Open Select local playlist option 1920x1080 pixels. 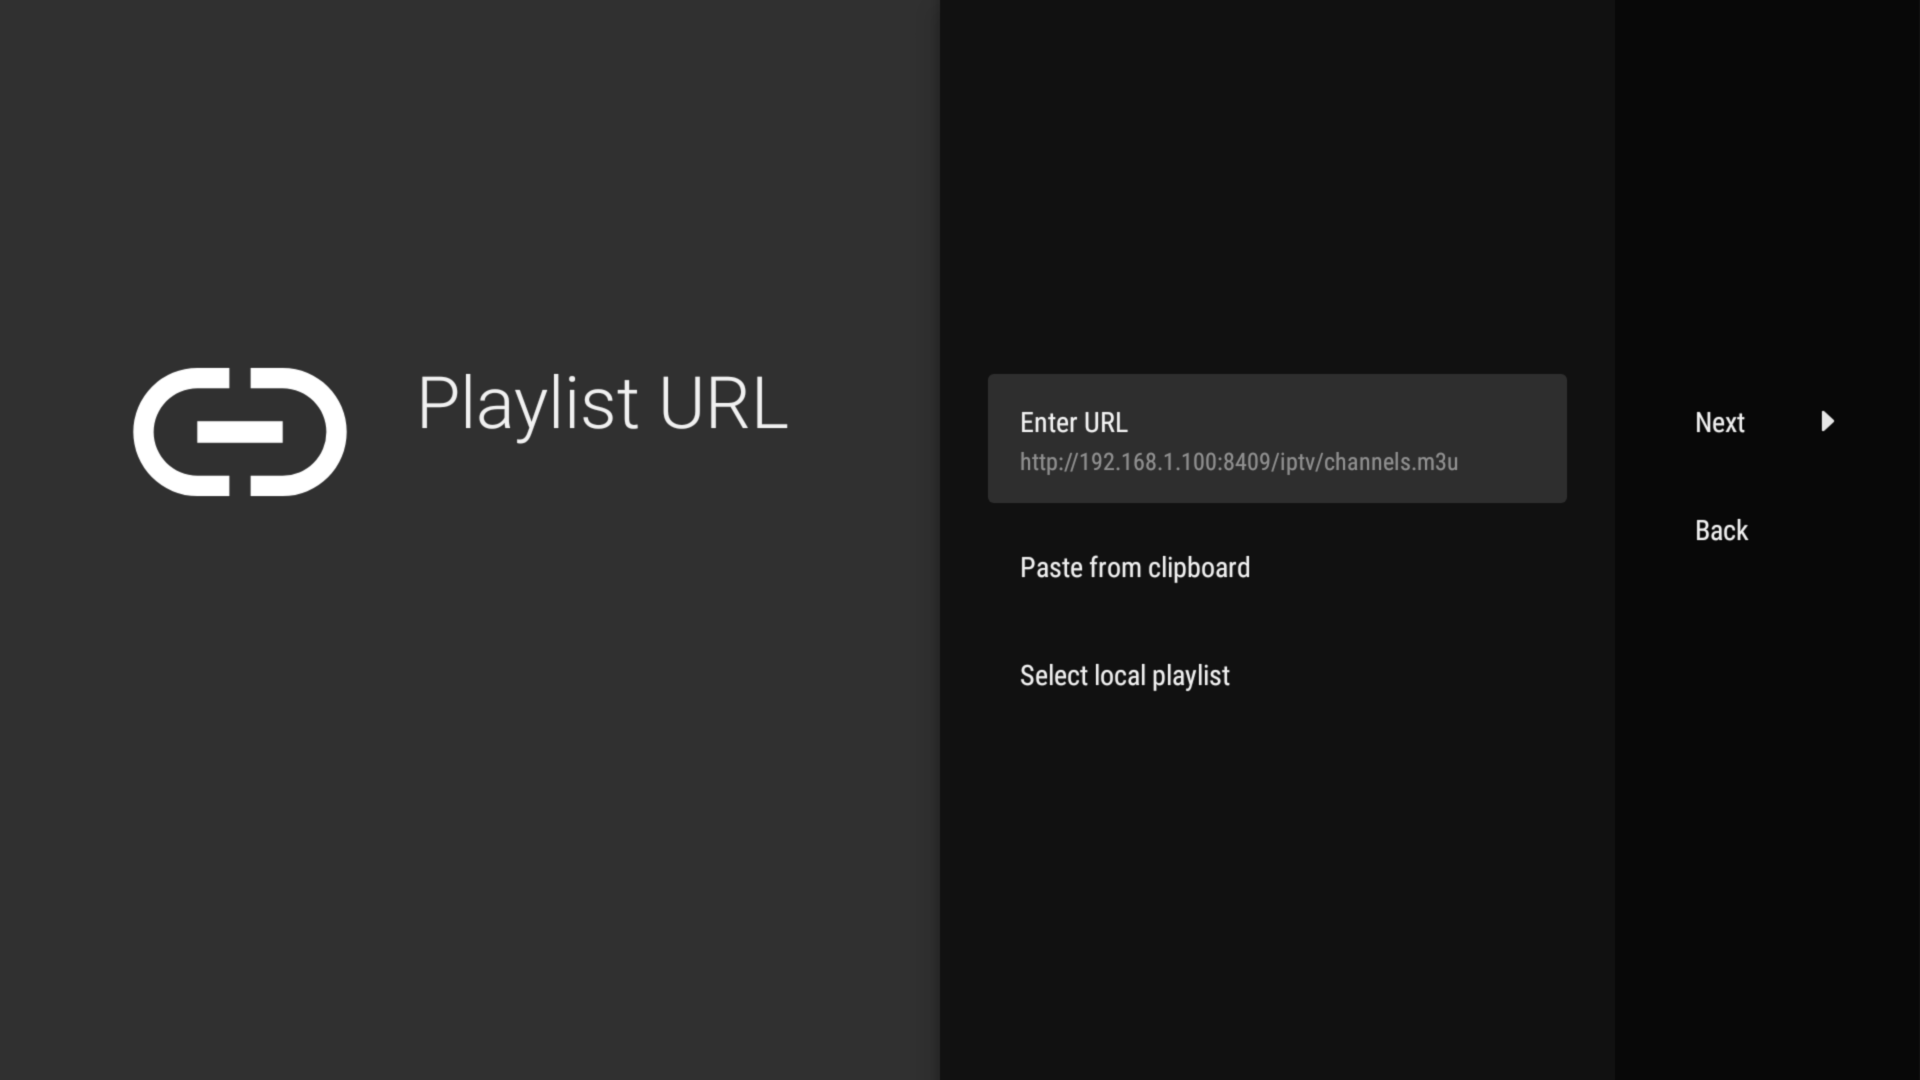click(1124, 676)
